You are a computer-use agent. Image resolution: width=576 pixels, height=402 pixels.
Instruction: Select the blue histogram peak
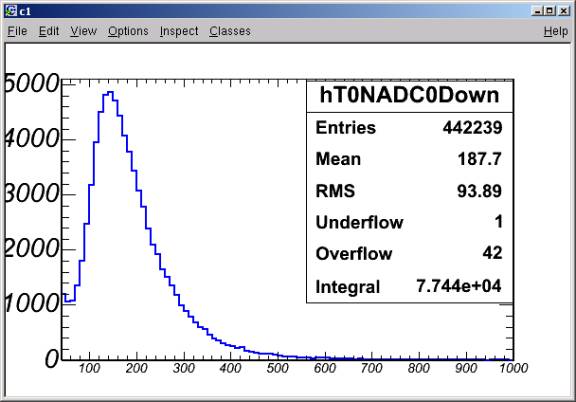coord(110,92)
